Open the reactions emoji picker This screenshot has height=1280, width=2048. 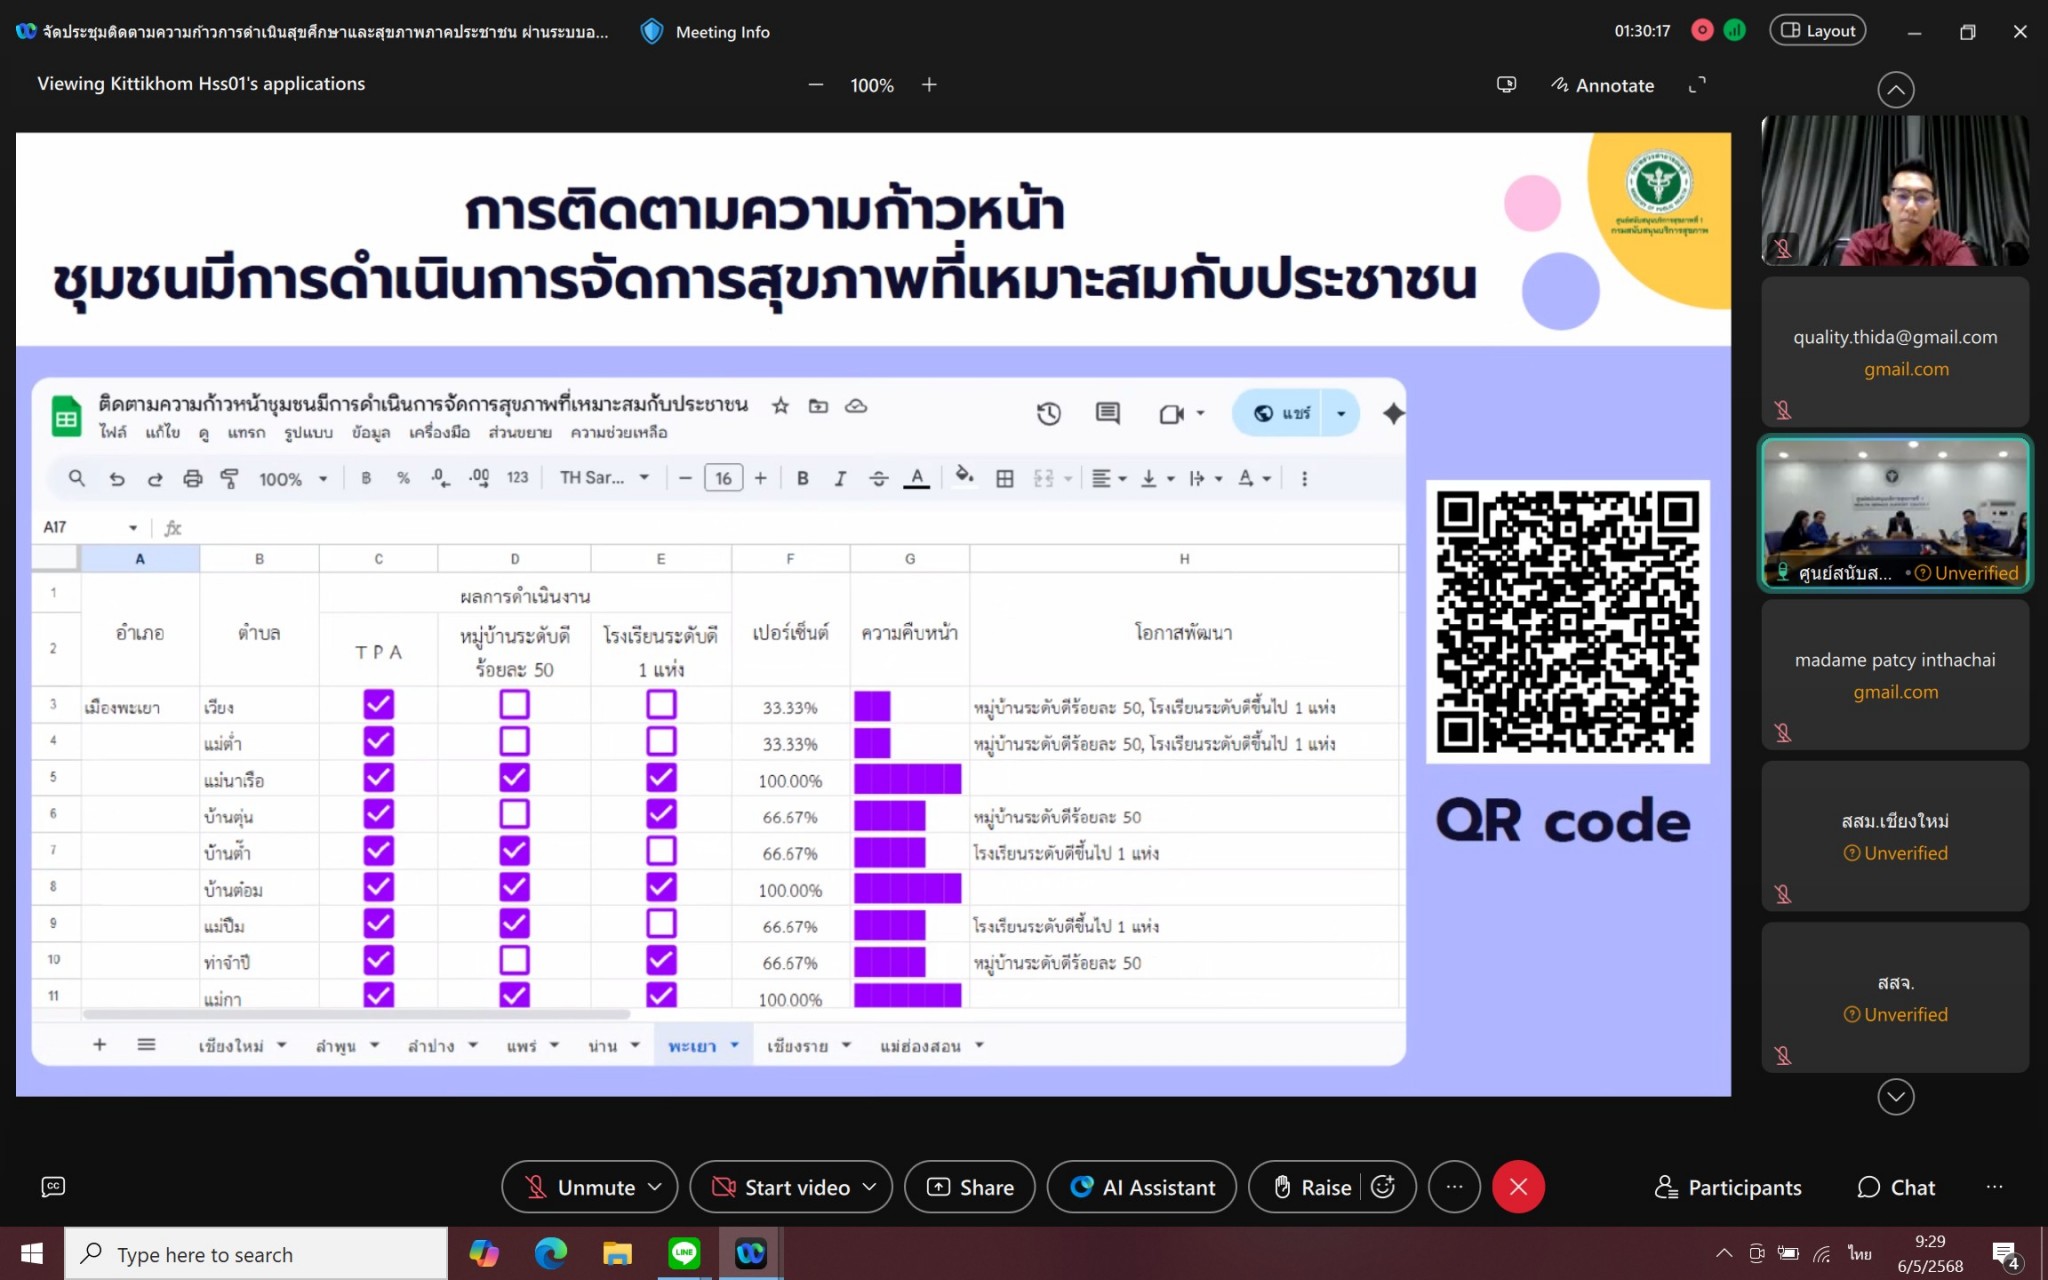pos(1383,1187)
